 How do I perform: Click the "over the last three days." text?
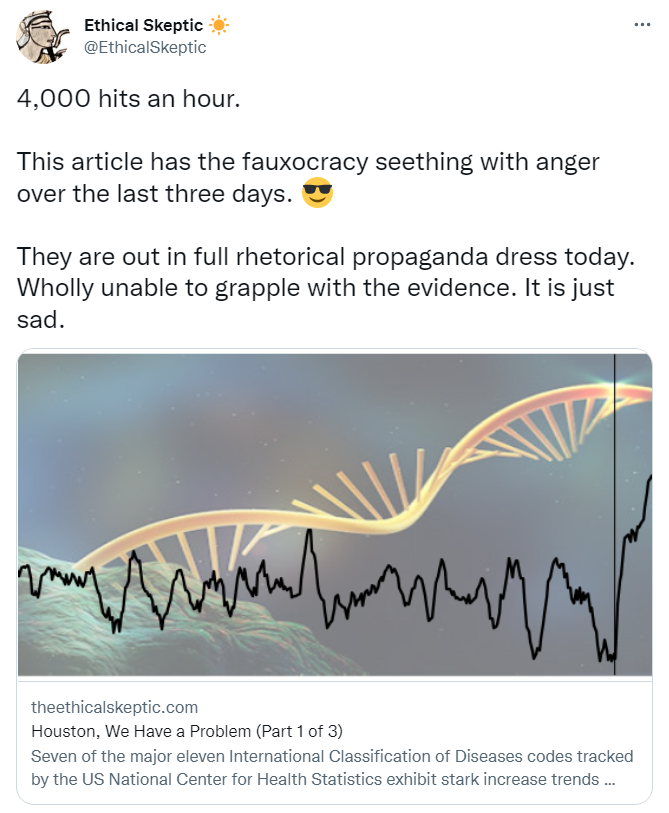point(155,193)
